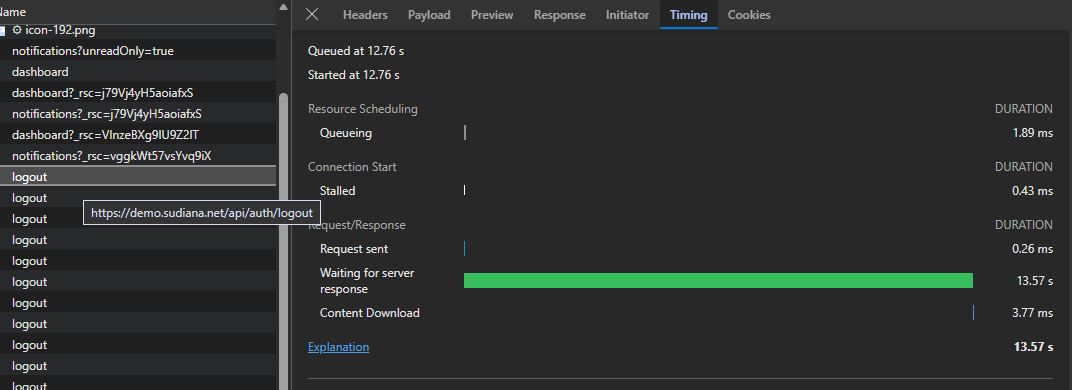
Task: Click the Started at 12.76 s text
Action: point(353,75)
